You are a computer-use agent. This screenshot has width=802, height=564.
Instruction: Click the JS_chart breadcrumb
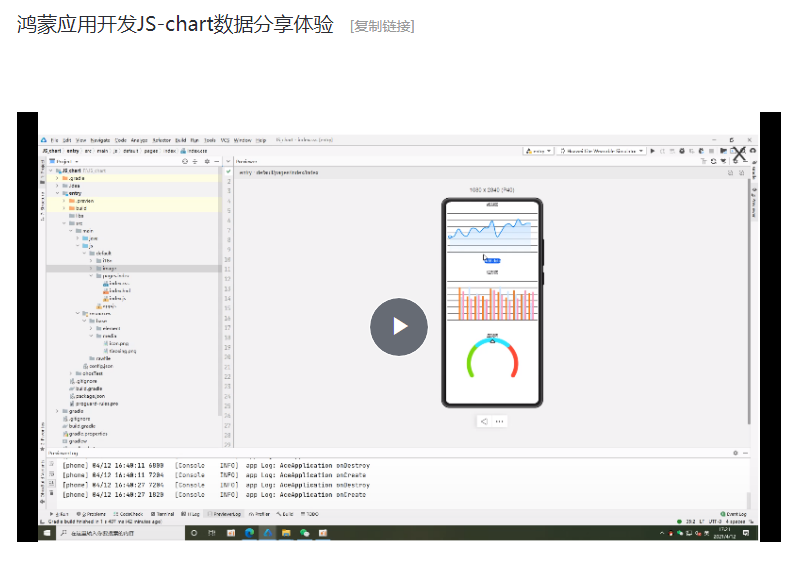[52, 151]
